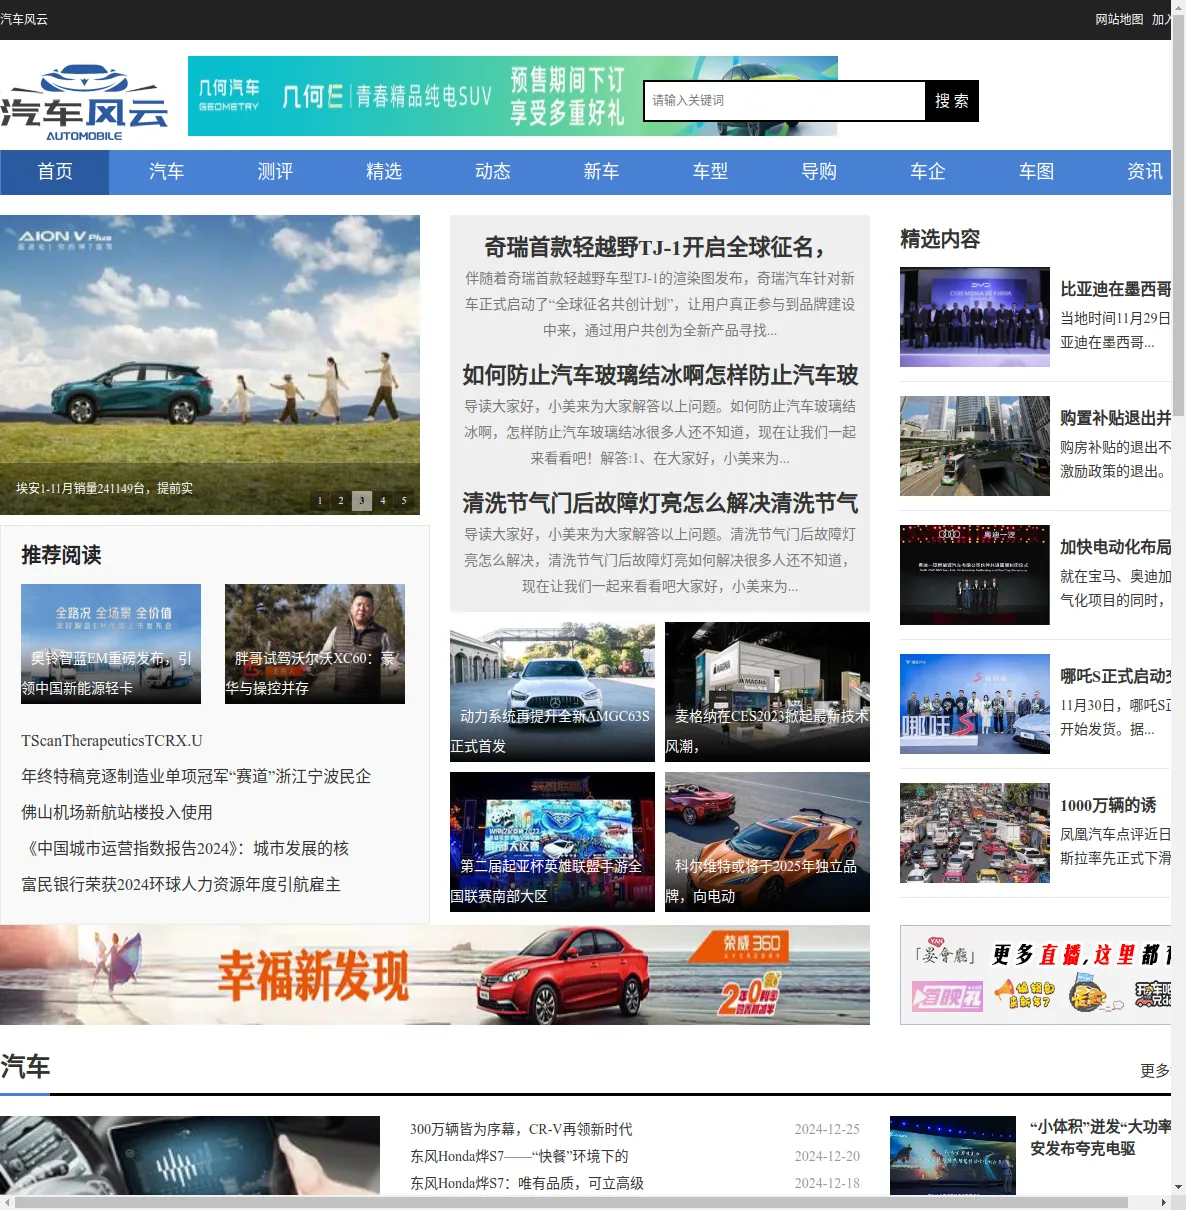Click the 搜索 search button

click(x=952, y=101)
